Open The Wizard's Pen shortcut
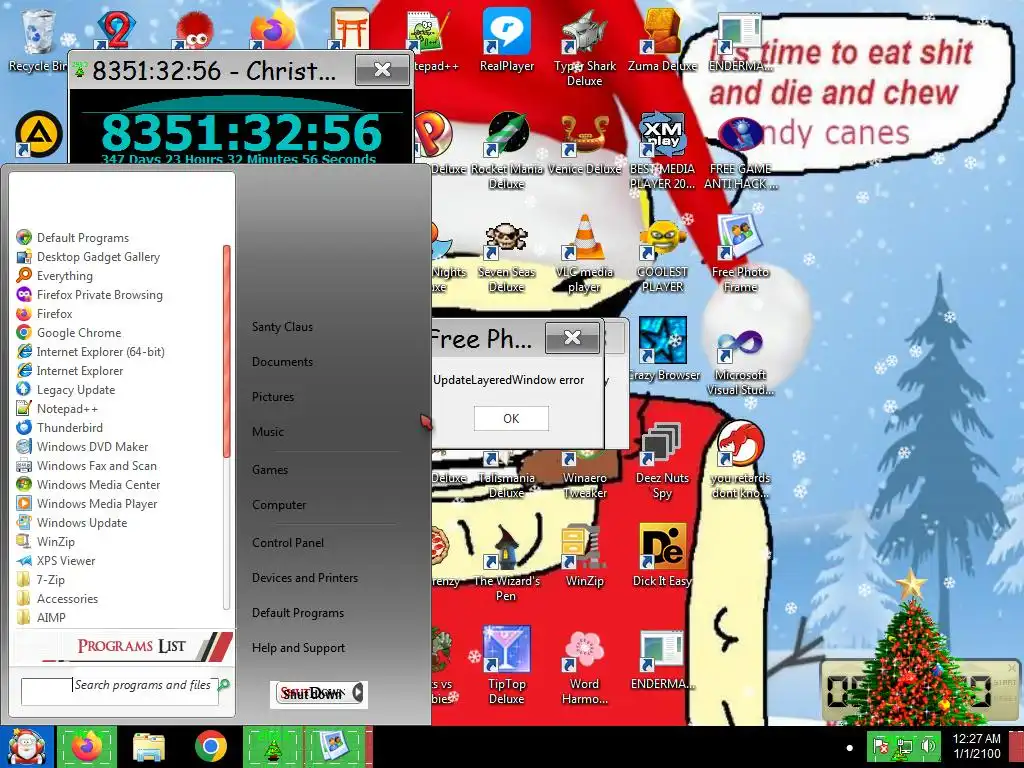This screenshot has height=768, width=1024. point(507,564)
